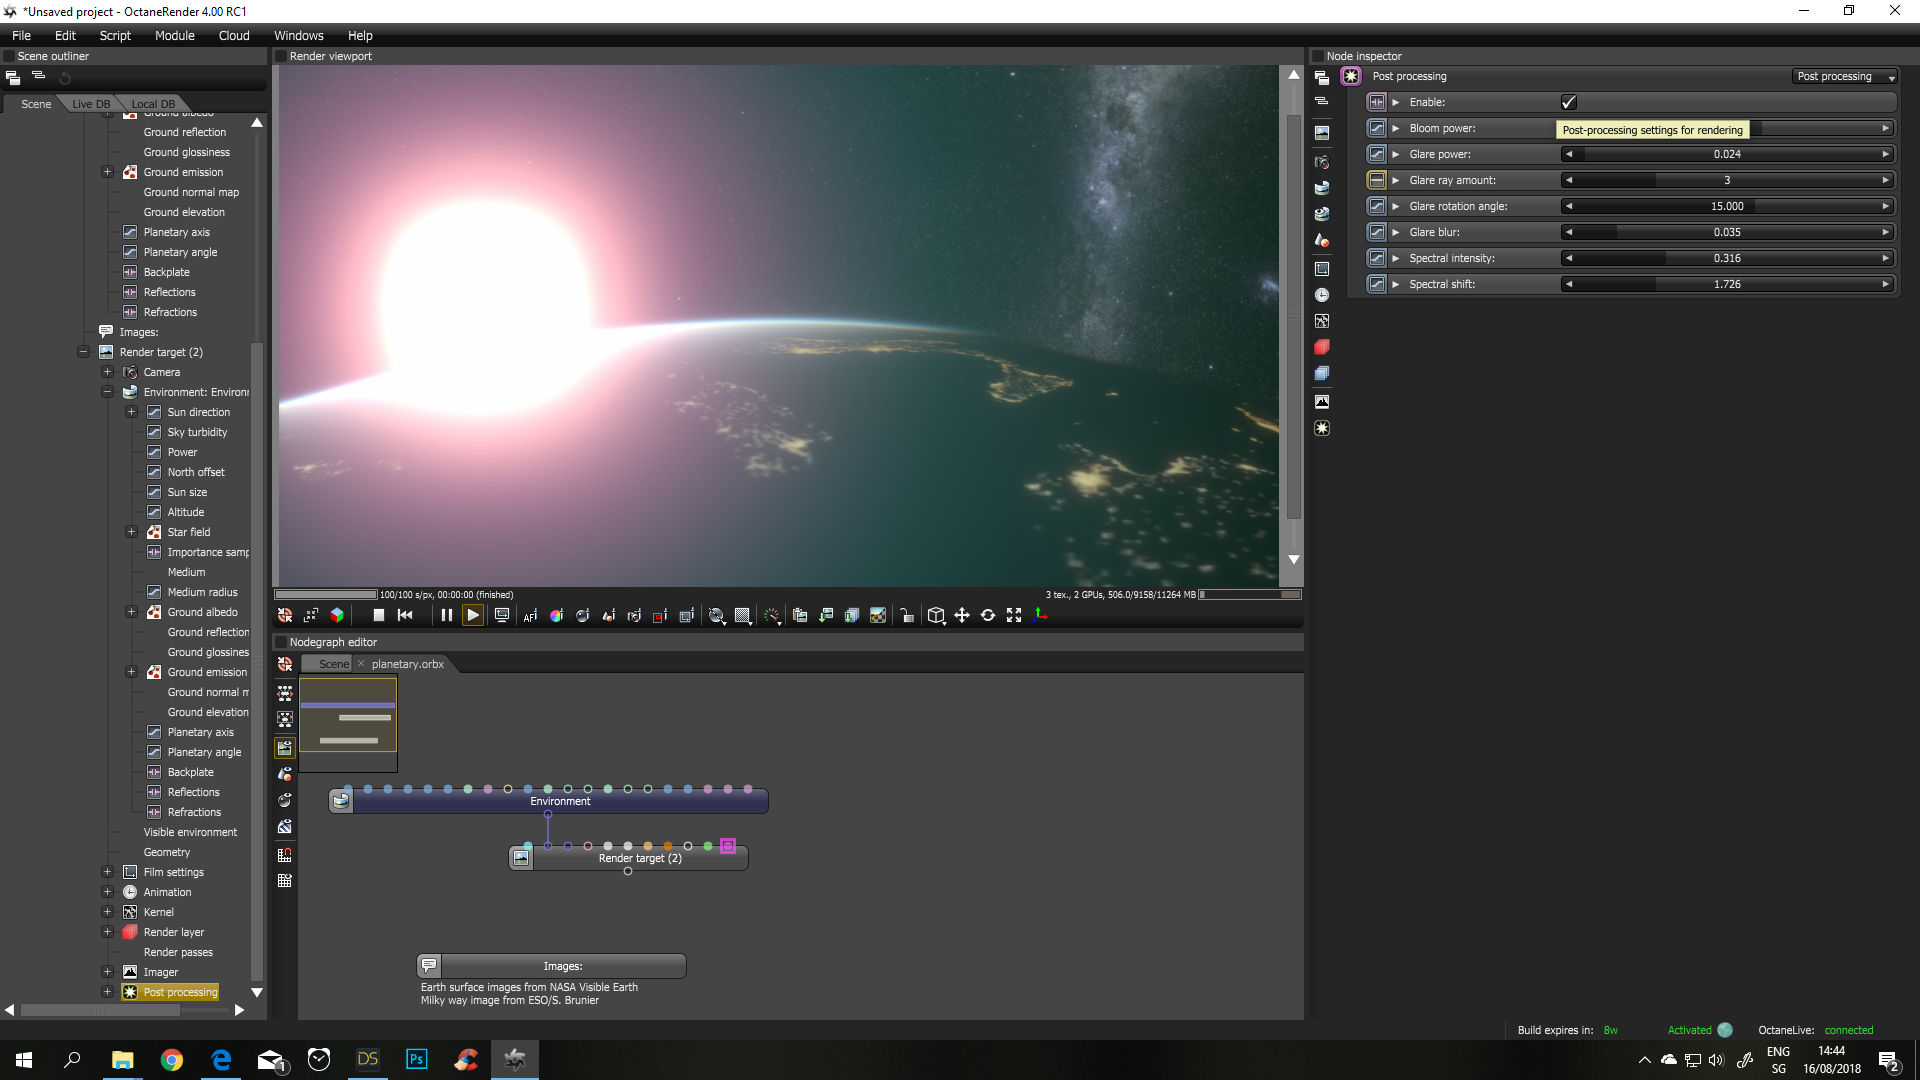The width and height of the screenshot is (1920, 1080).
Task: Toggle the Reflections checkbox in the outliner
Action: [x=130, y=292]
